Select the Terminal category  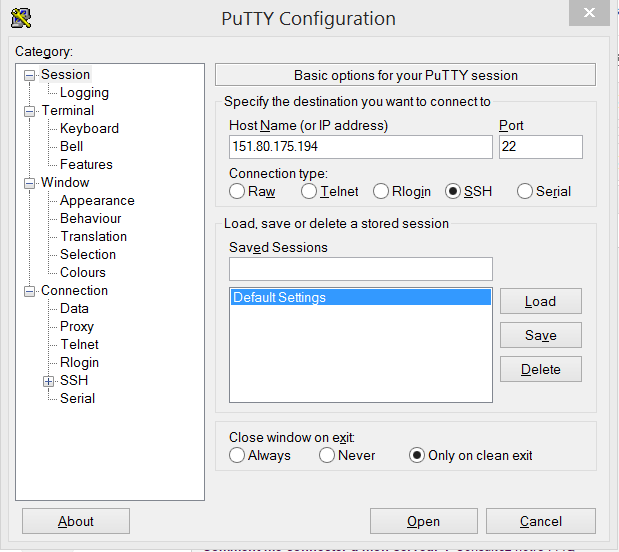[68, 111]
